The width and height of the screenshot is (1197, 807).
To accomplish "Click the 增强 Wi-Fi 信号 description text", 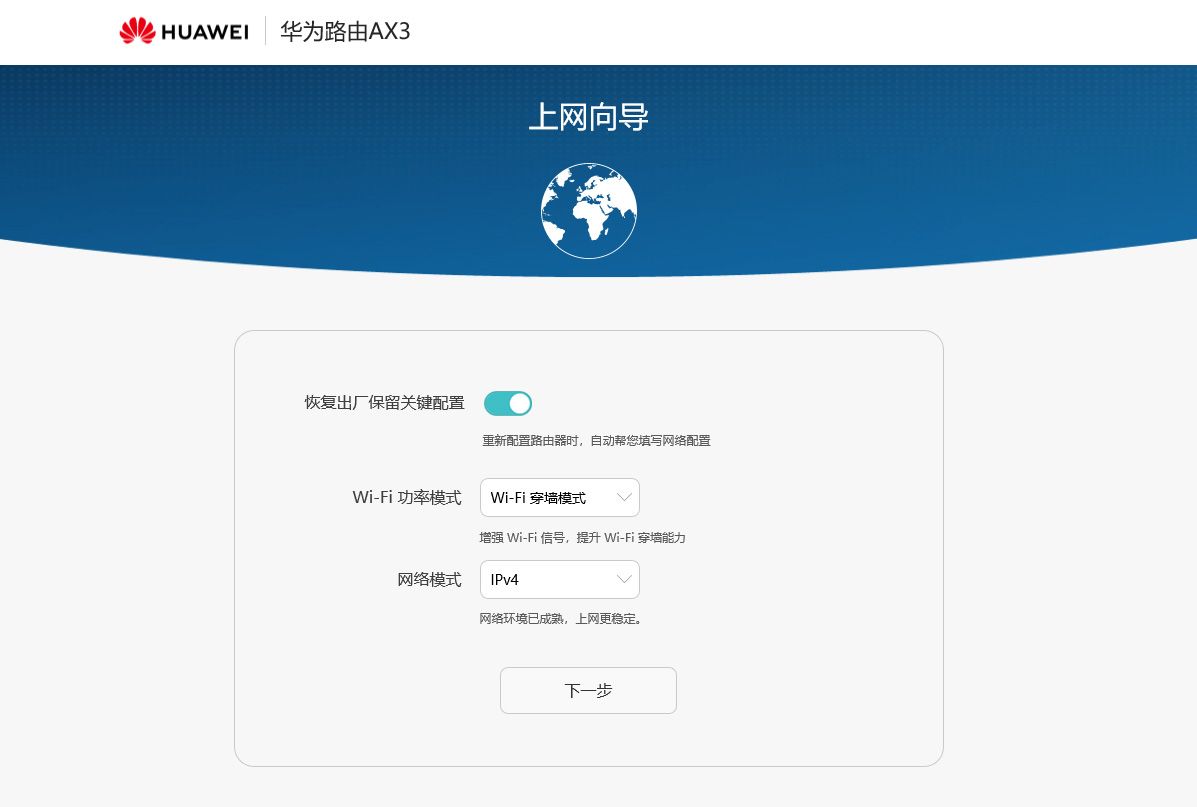I will tap(582, 538).
